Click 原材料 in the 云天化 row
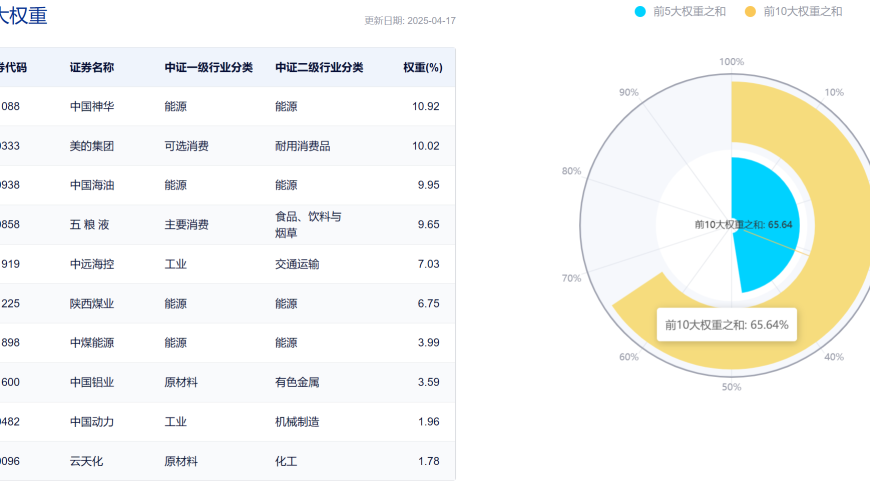 [181, 461]
